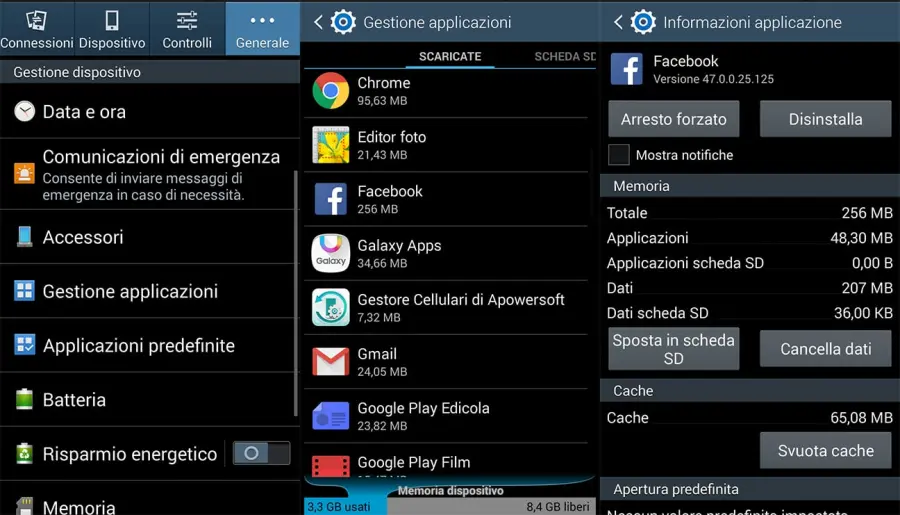Open the Data e ora setting

point(148,111)
